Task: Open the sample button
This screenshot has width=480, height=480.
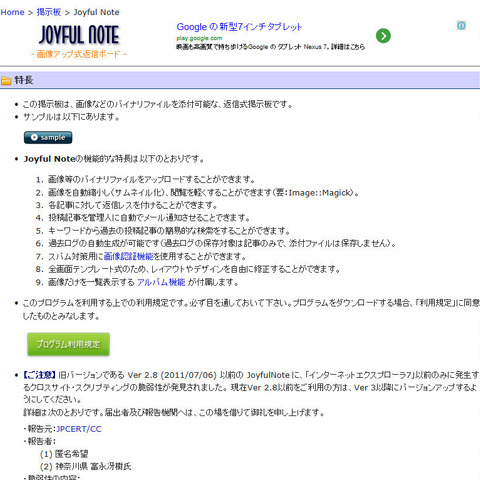Action: pyautogui.click(x=48, y=137)
